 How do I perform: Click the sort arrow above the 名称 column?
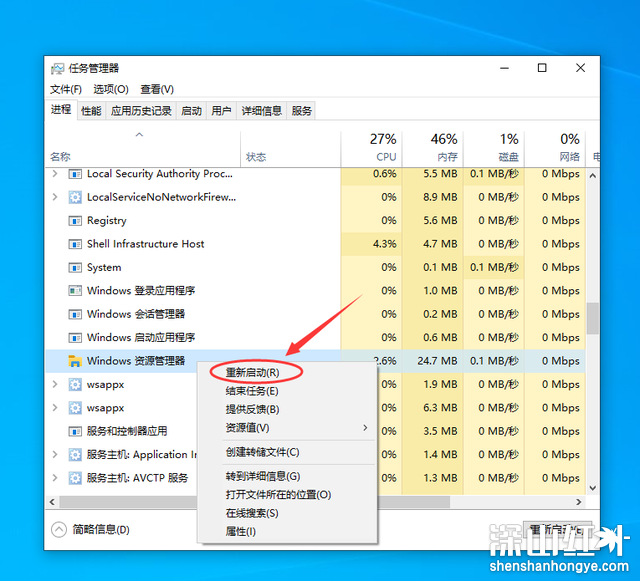(139, 135)
